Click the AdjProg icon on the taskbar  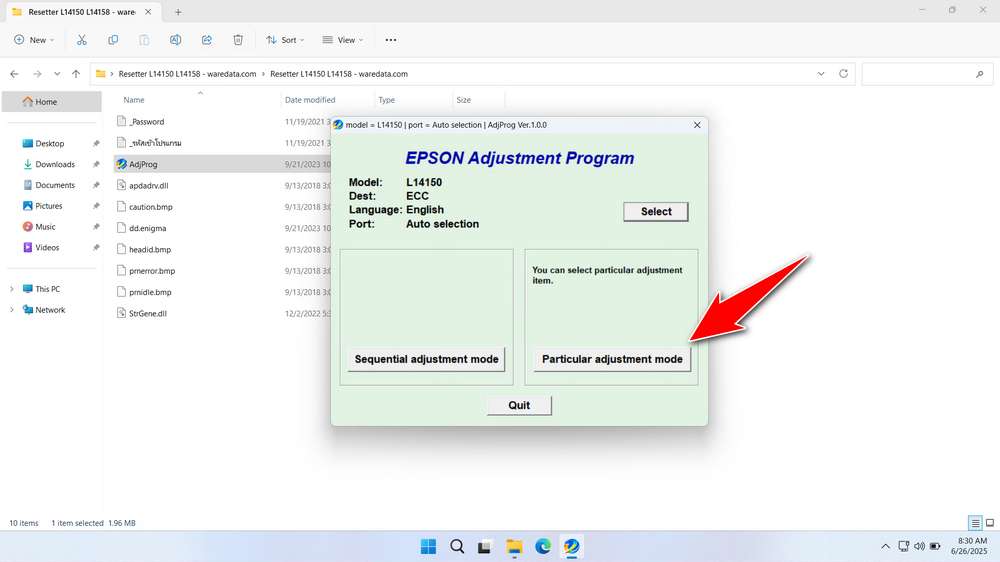coord(571,547)
